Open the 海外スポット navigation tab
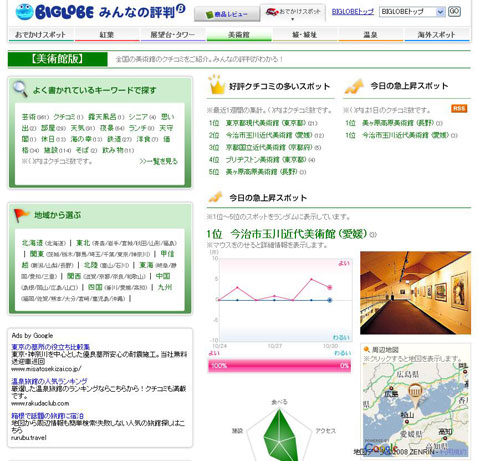 pyautogui.click(x=436, y=34)
